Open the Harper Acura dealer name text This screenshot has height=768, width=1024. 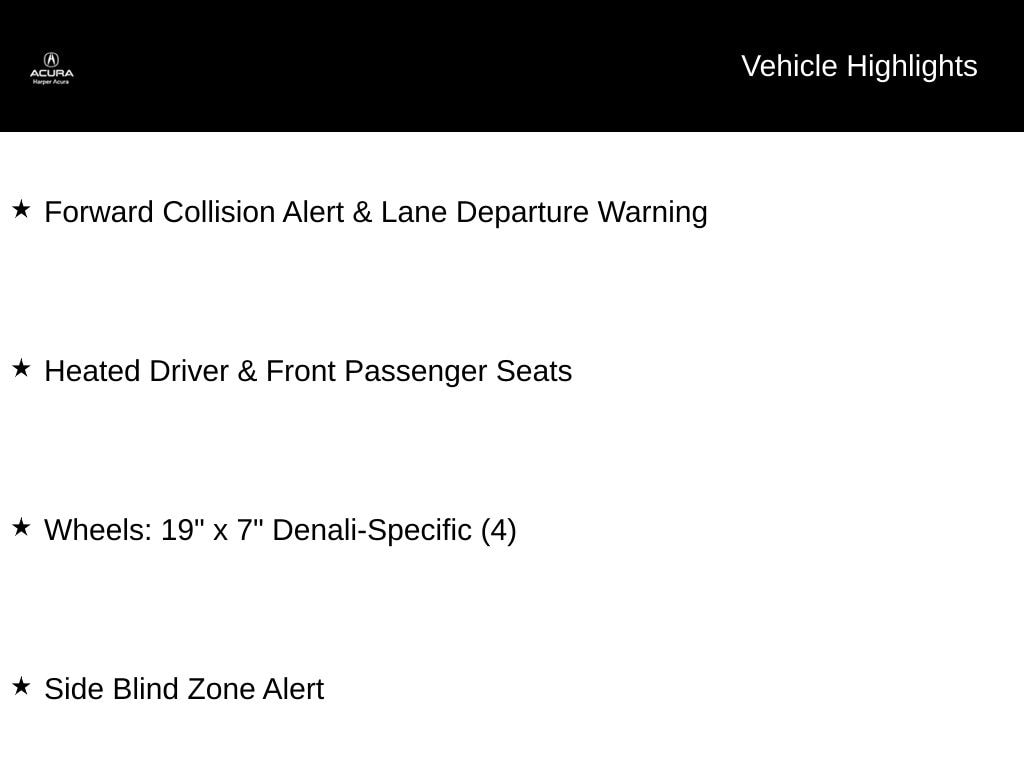51,82
